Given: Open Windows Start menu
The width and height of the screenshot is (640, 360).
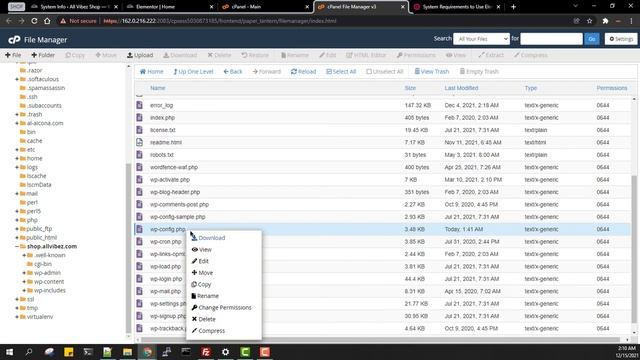Looking at the screenshot, I should pos(9,352).
